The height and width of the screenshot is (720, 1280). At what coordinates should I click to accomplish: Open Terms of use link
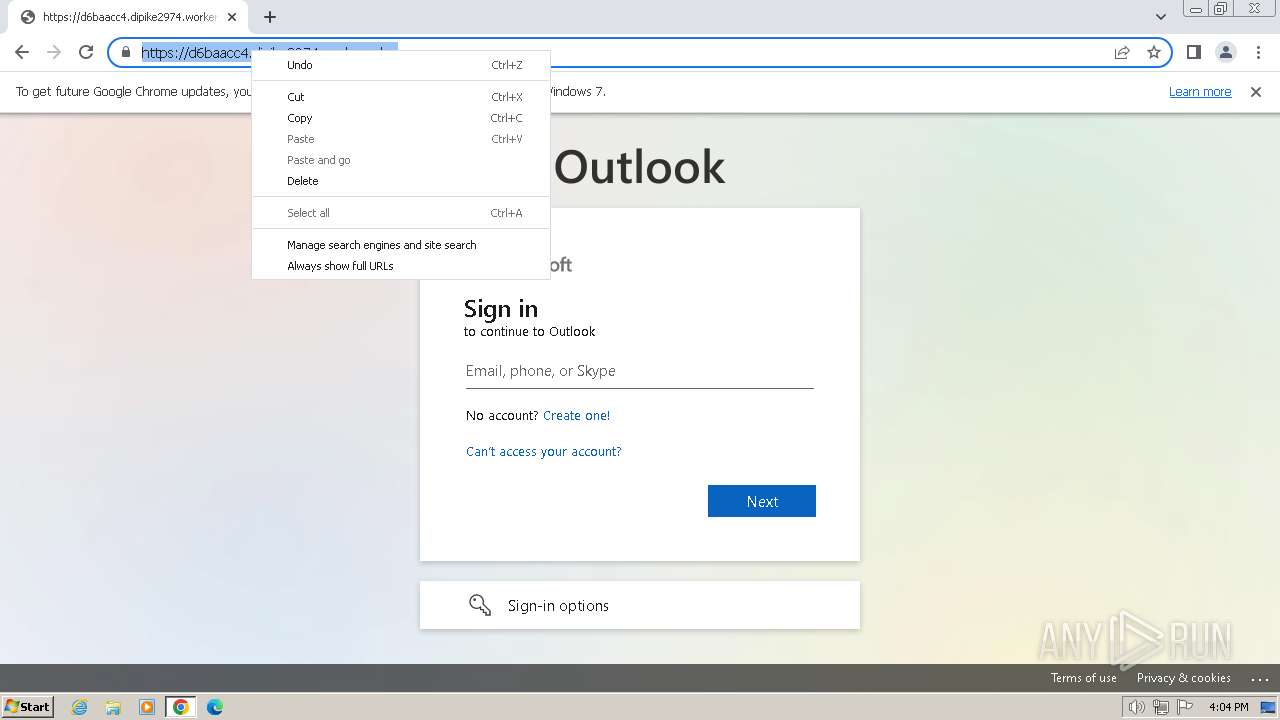click(1083, 678)
